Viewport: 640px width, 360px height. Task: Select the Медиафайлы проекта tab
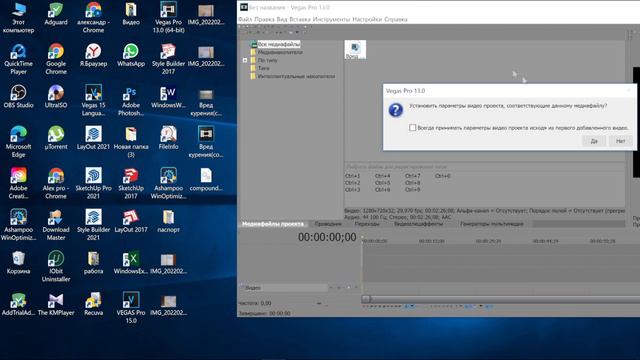click(x=273, y=224)
